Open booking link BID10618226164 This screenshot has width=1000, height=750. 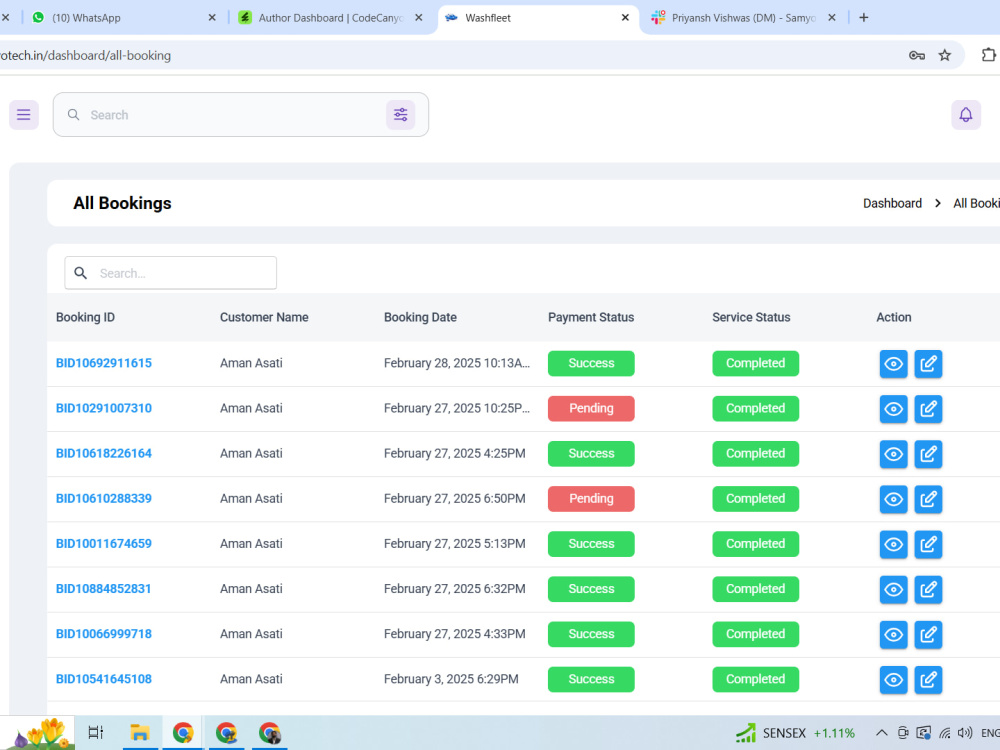[x=104, y=453]
